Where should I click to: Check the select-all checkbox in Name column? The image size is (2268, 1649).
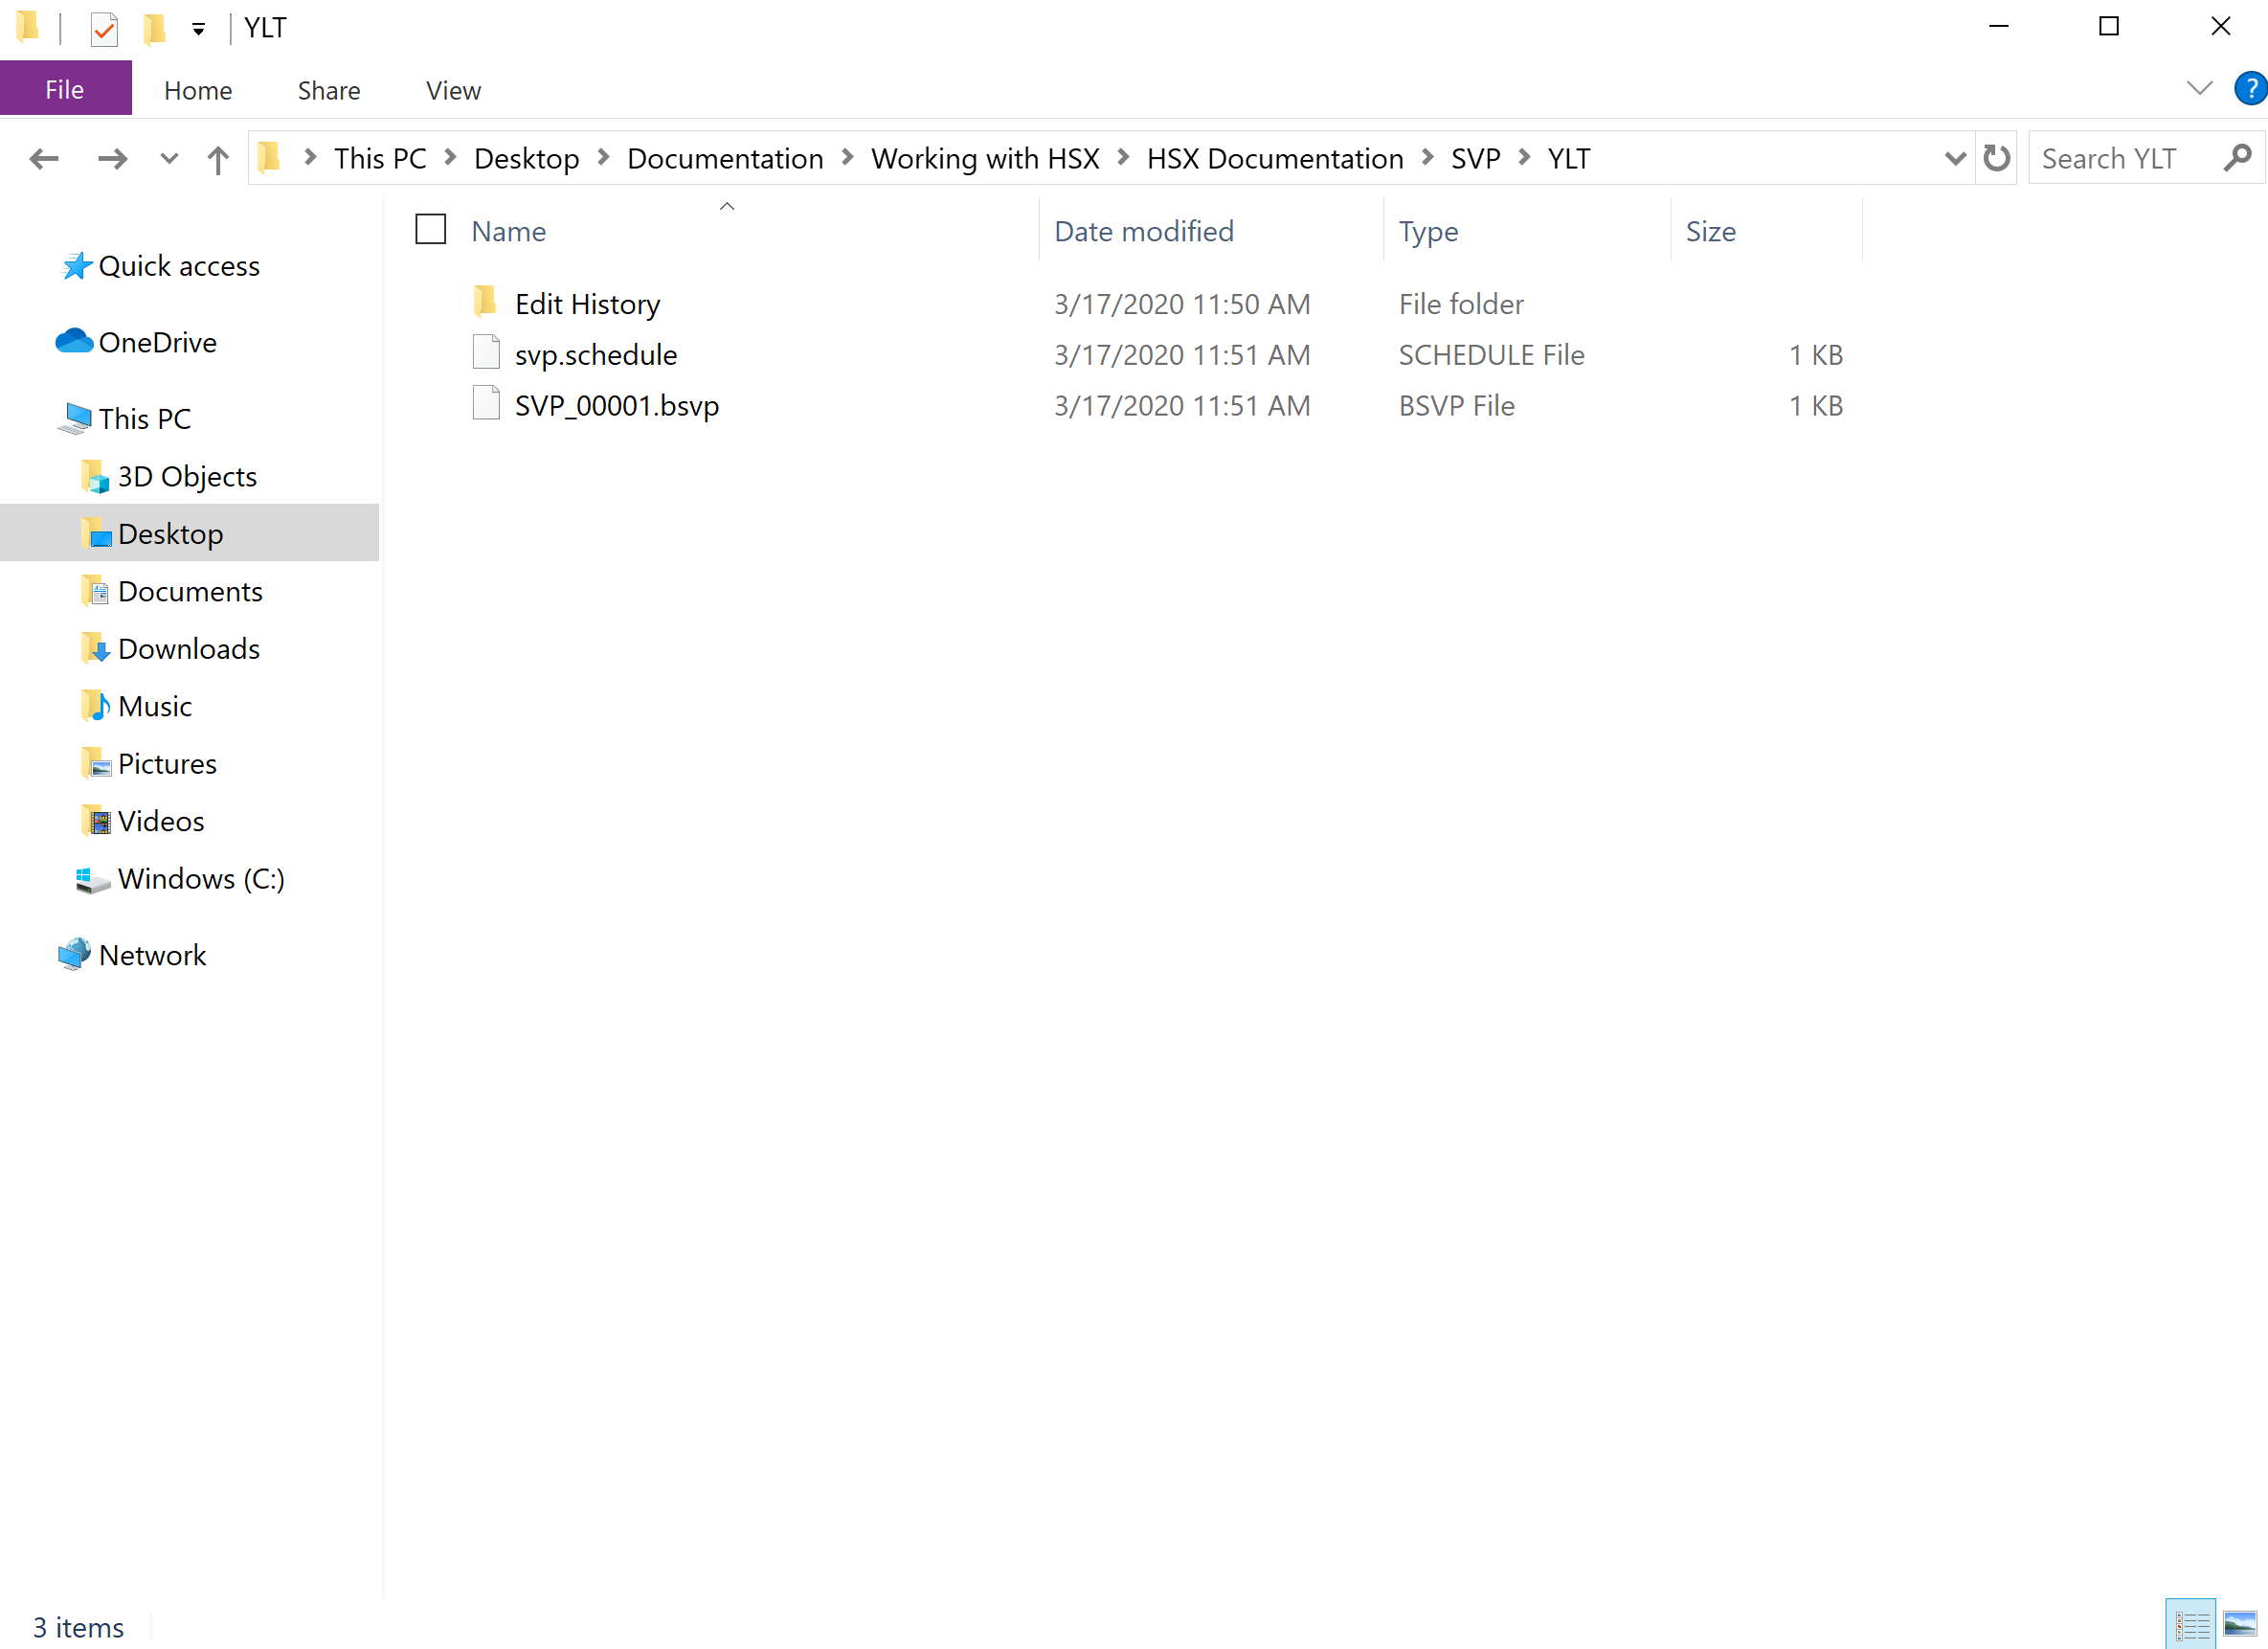[x=430, y=229]
